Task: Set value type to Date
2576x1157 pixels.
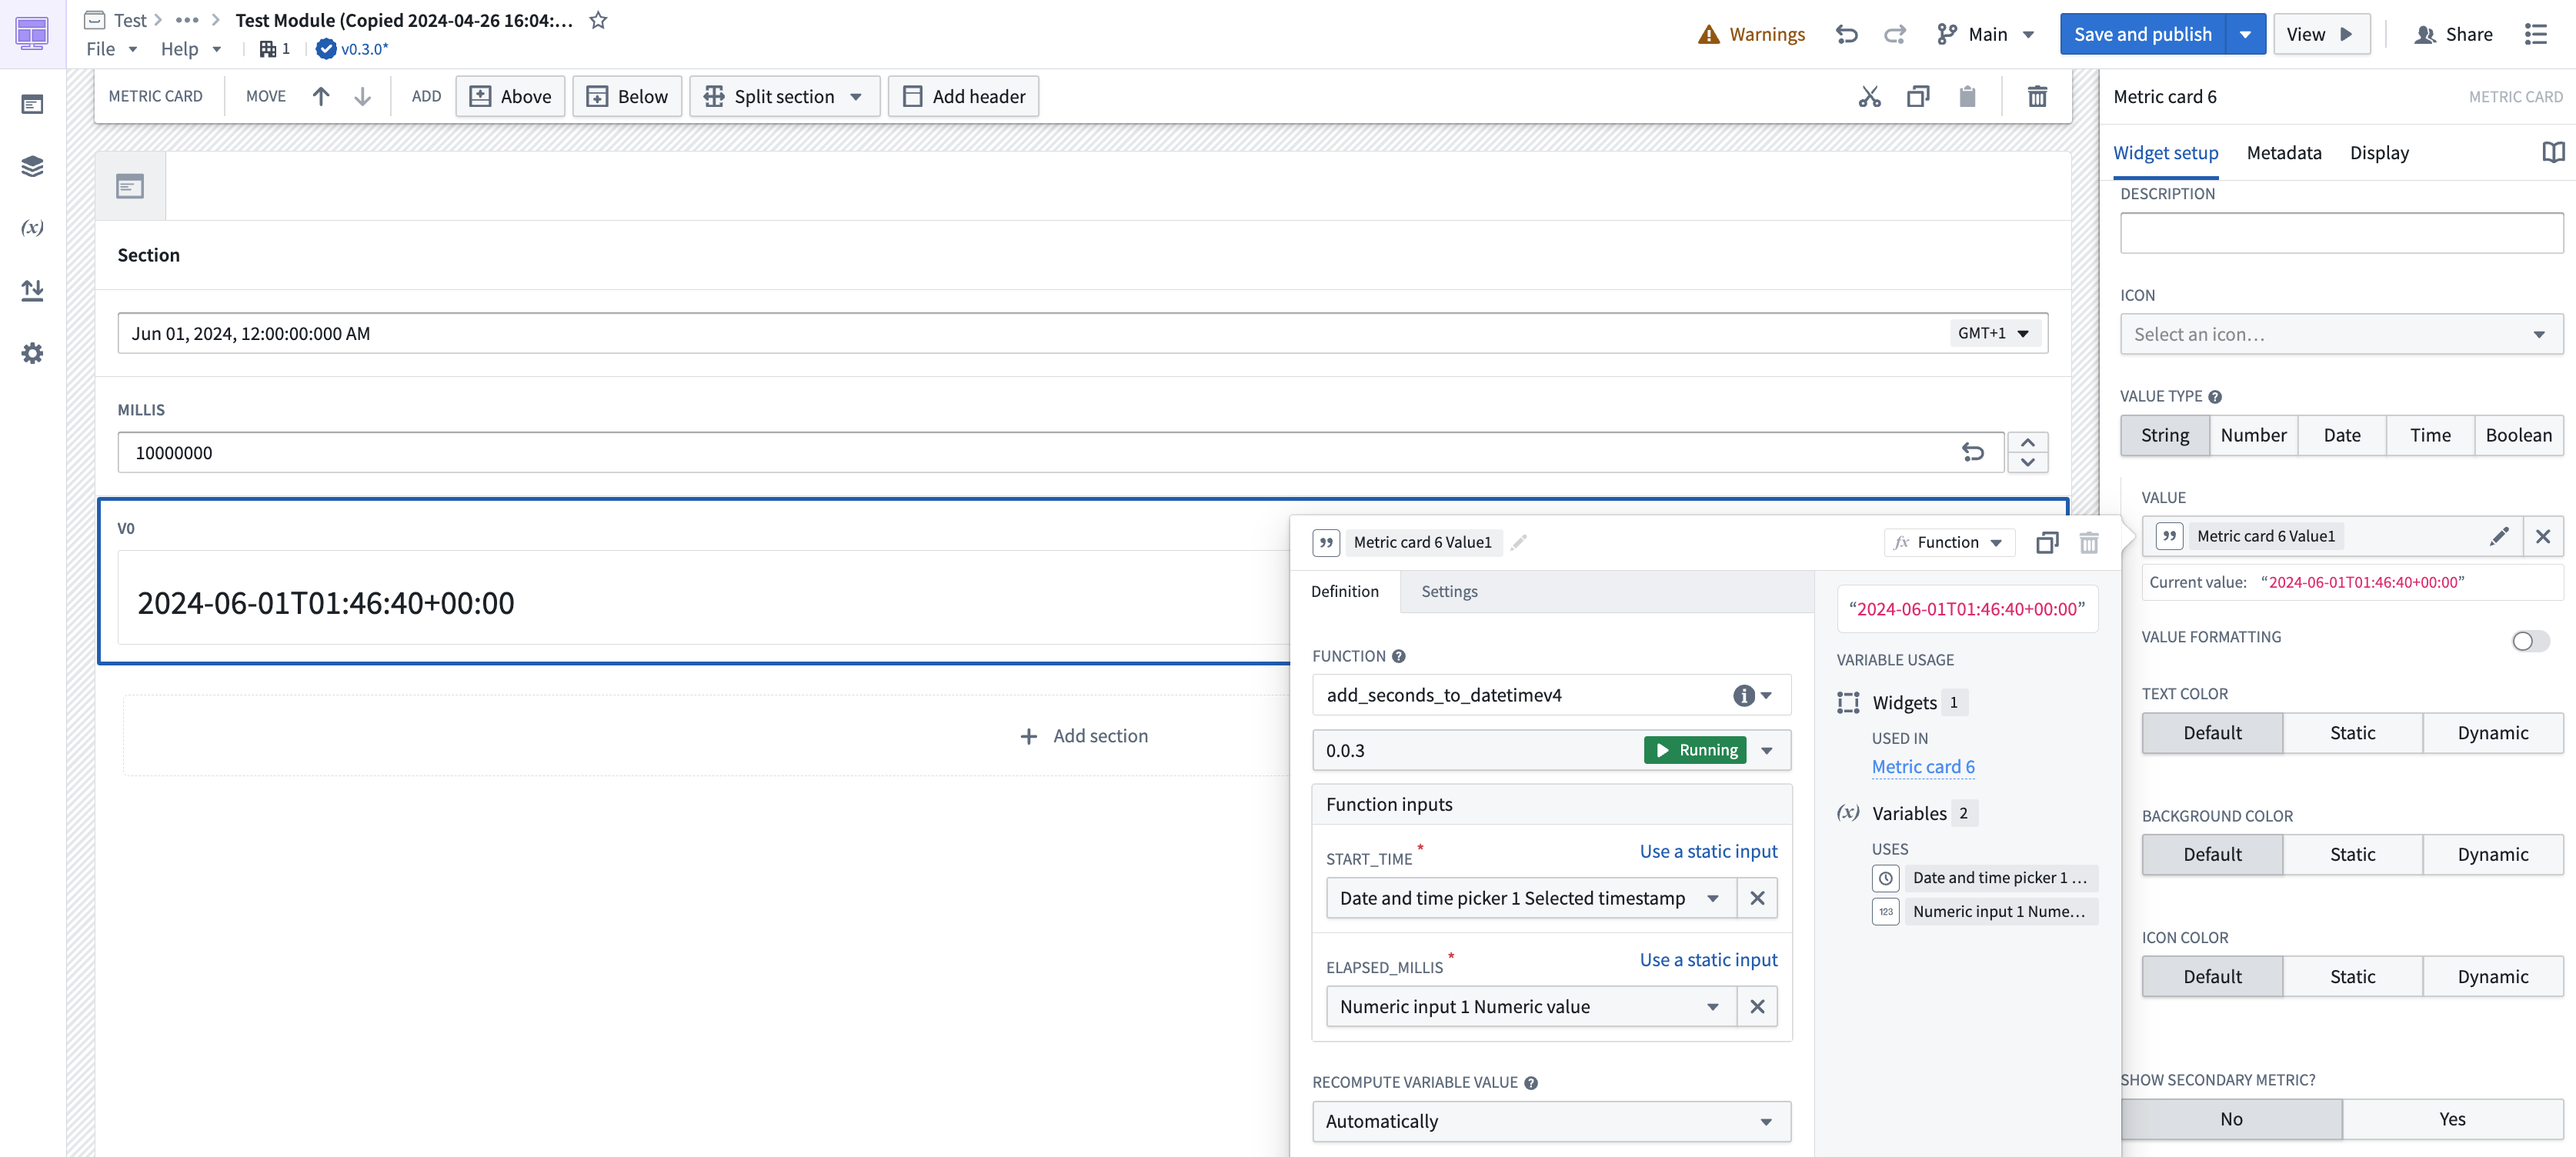Action: 2341,435
